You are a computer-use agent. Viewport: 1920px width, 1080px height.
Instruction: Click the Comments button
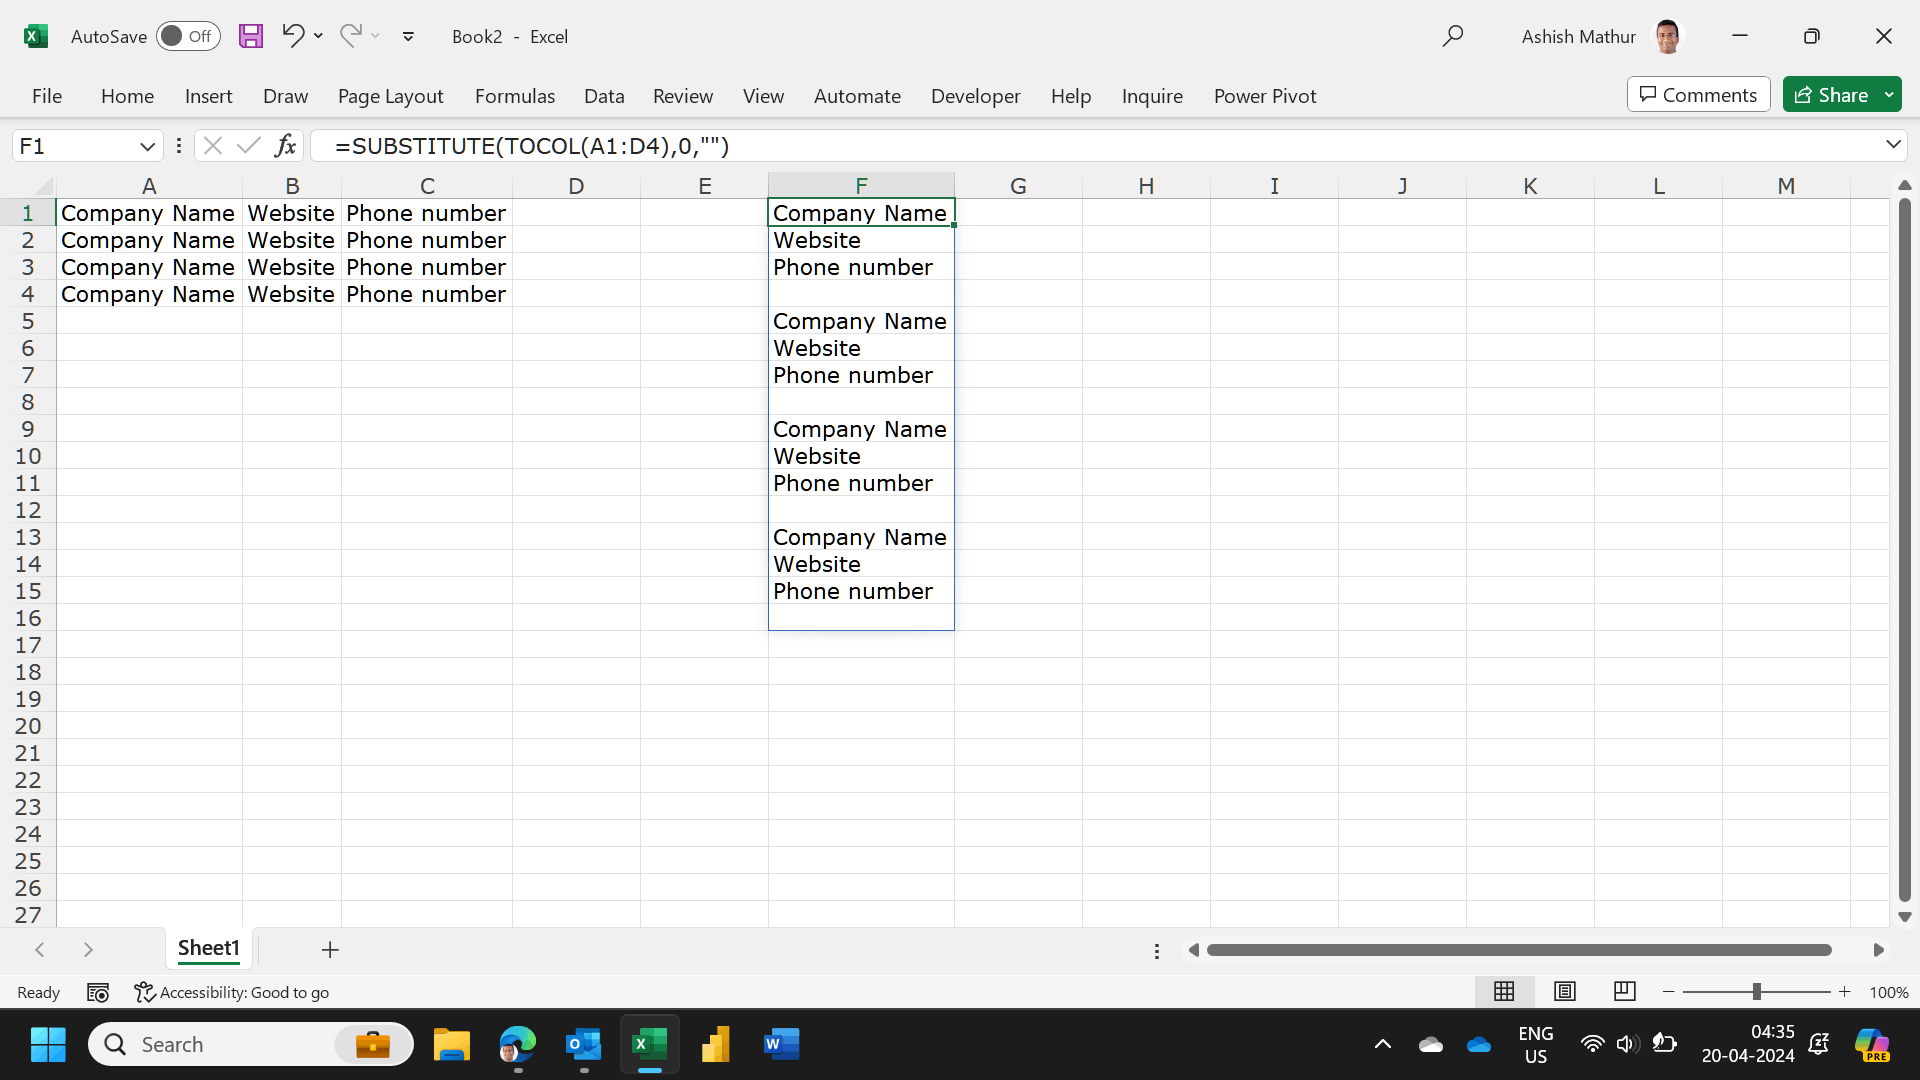(1698, 95)
